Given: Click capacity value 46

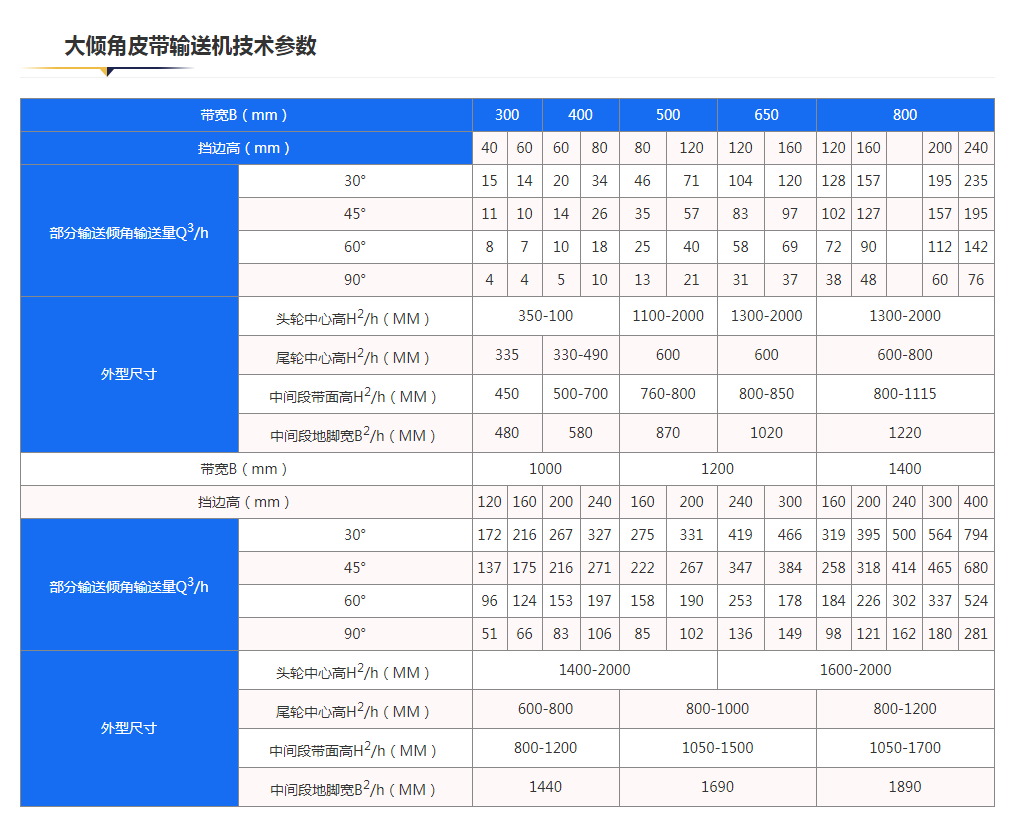Looking at the screenshot, I should pyautogui.click(x=643, y=181).
